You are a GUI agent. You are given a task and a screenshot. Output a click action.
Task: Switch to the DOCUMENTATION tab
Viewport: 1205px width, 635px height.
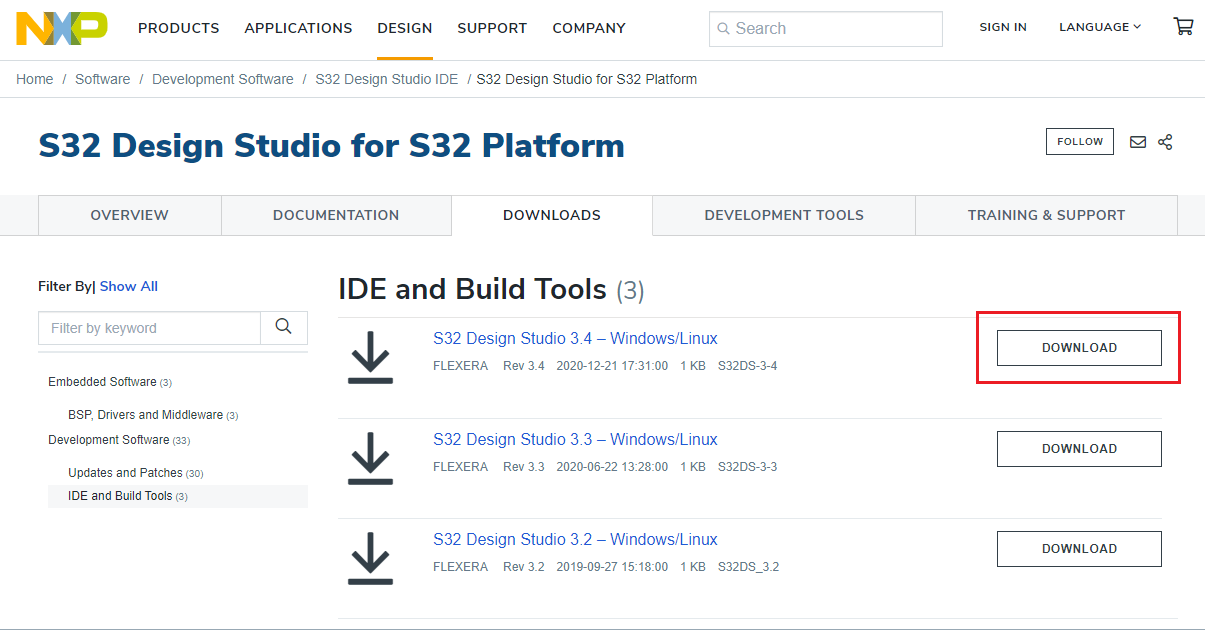336,215
